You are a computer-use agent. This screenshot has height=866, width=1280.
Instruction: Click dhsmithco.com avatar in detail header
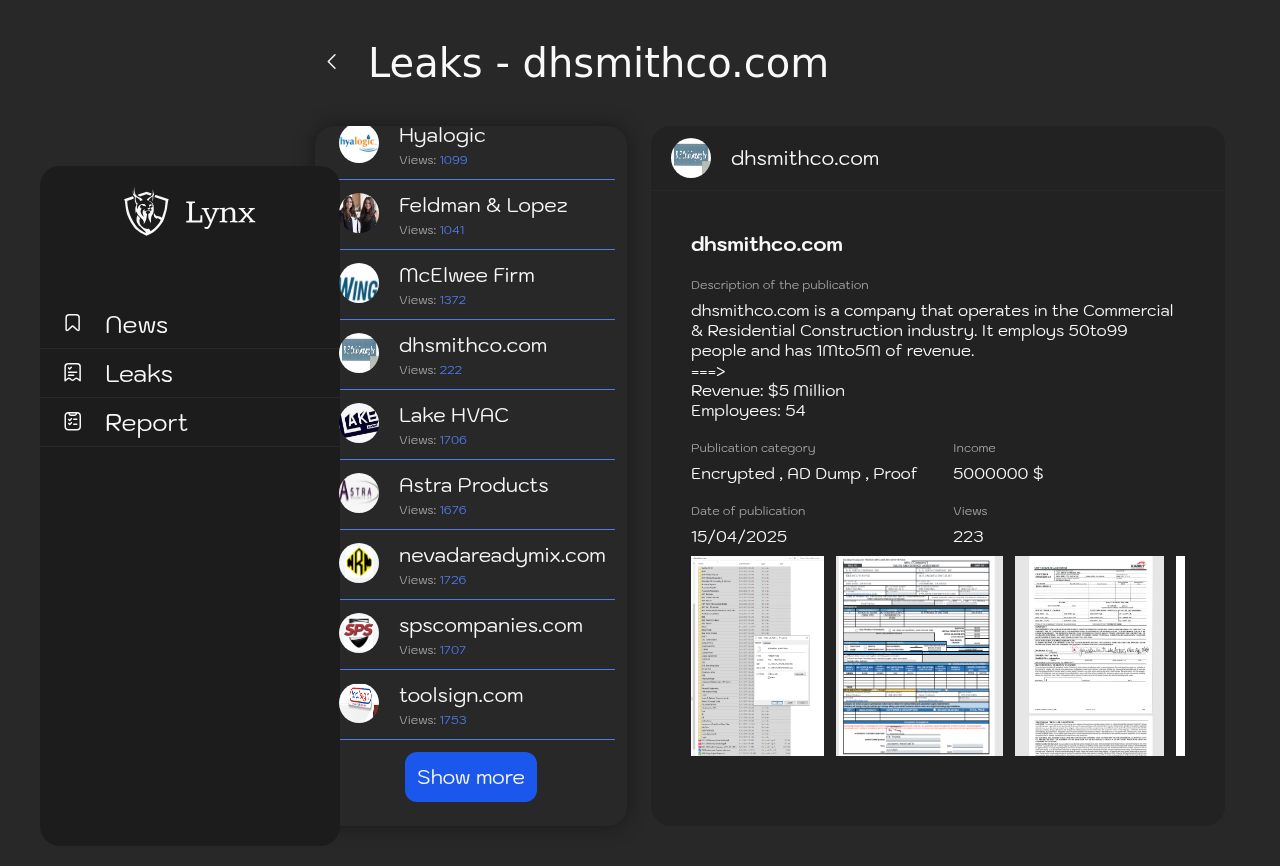click(691, 158)
